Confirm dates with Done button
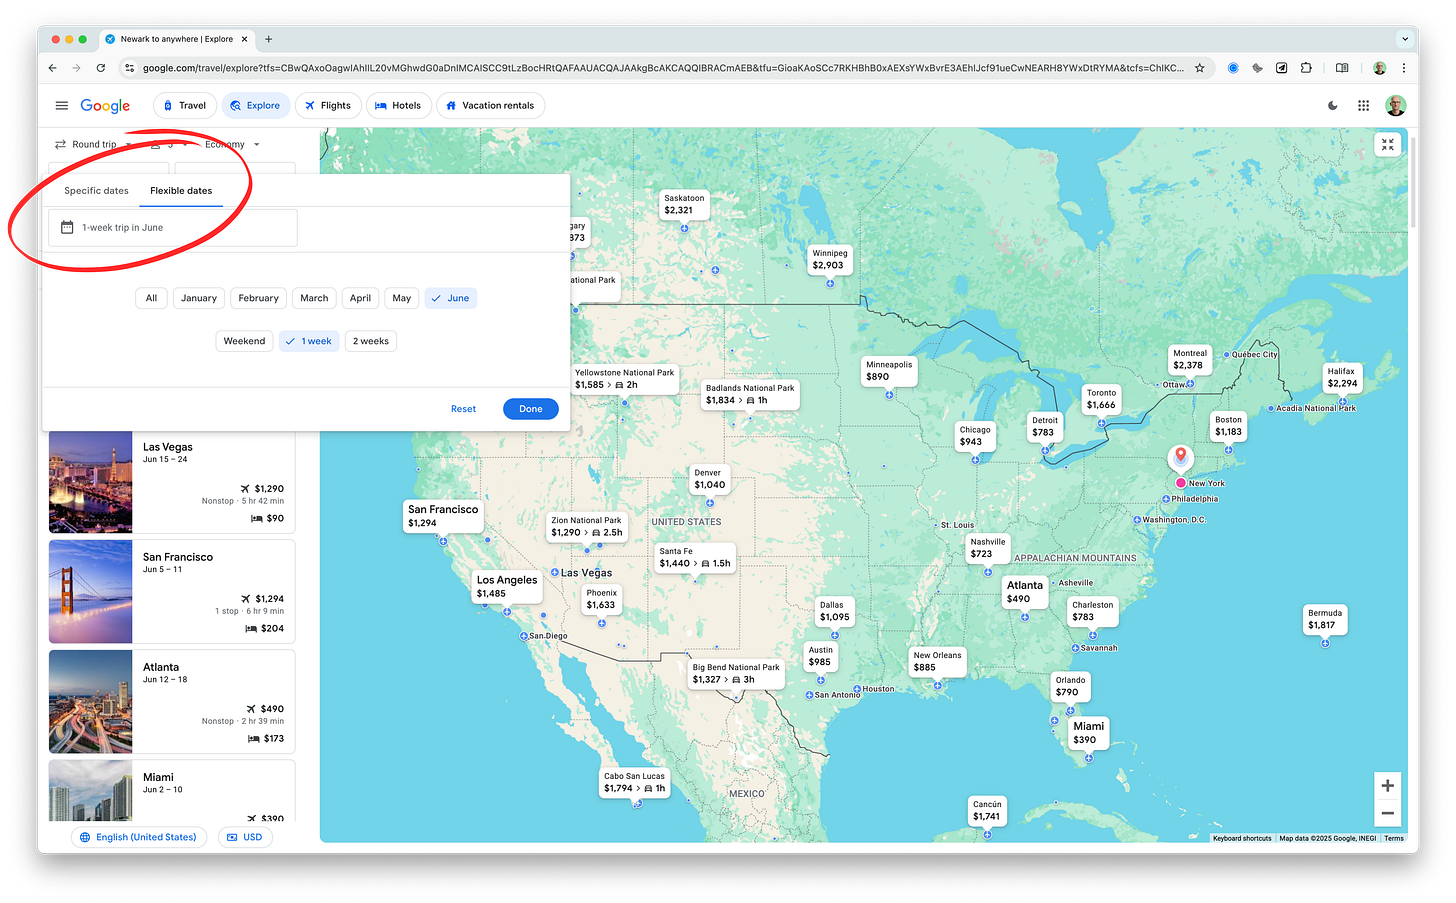 tap(530, 409)
